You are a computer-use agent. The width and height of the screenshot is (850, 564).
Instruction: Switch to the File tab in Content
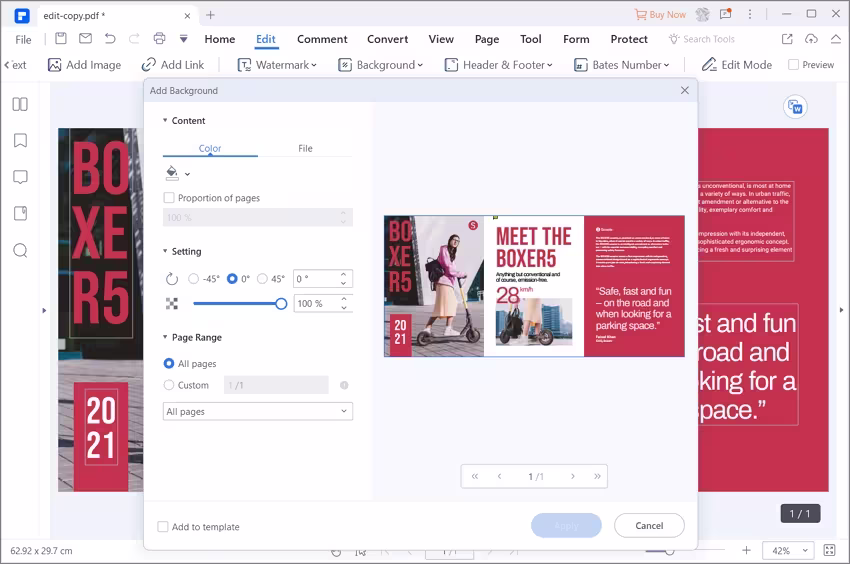click(x=305, y=149)
